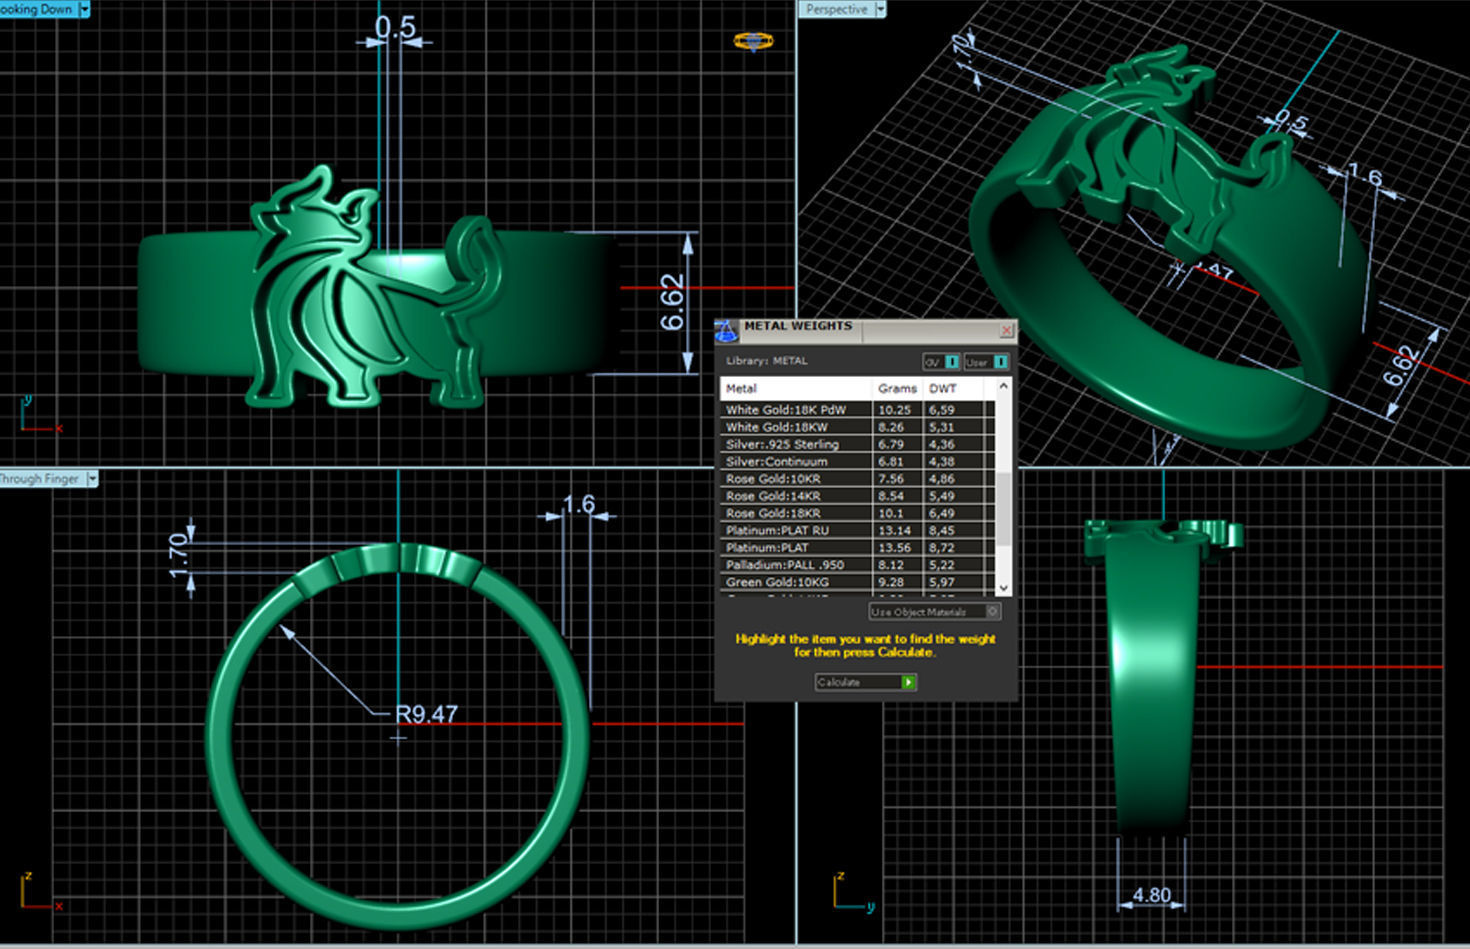Click the 10.25 grams value
Screen dimensions: 1470x949
894,410
